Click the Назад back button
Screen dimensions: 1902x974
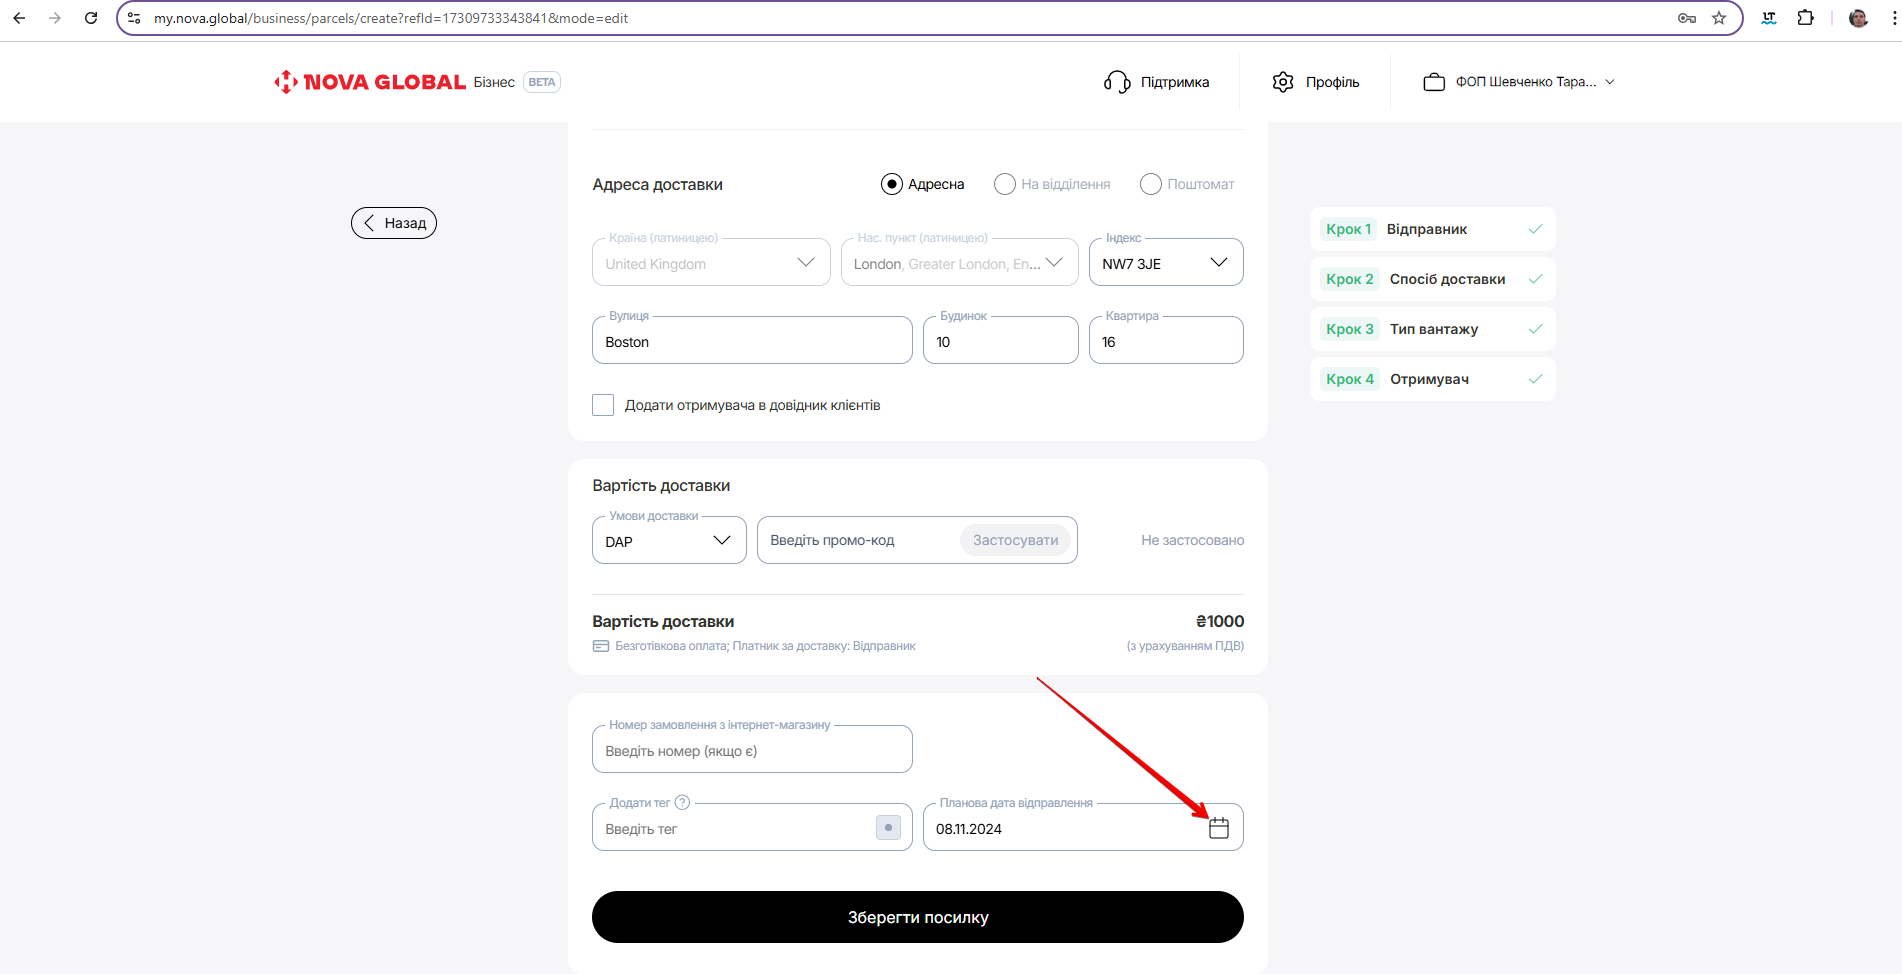click(394, 223)
